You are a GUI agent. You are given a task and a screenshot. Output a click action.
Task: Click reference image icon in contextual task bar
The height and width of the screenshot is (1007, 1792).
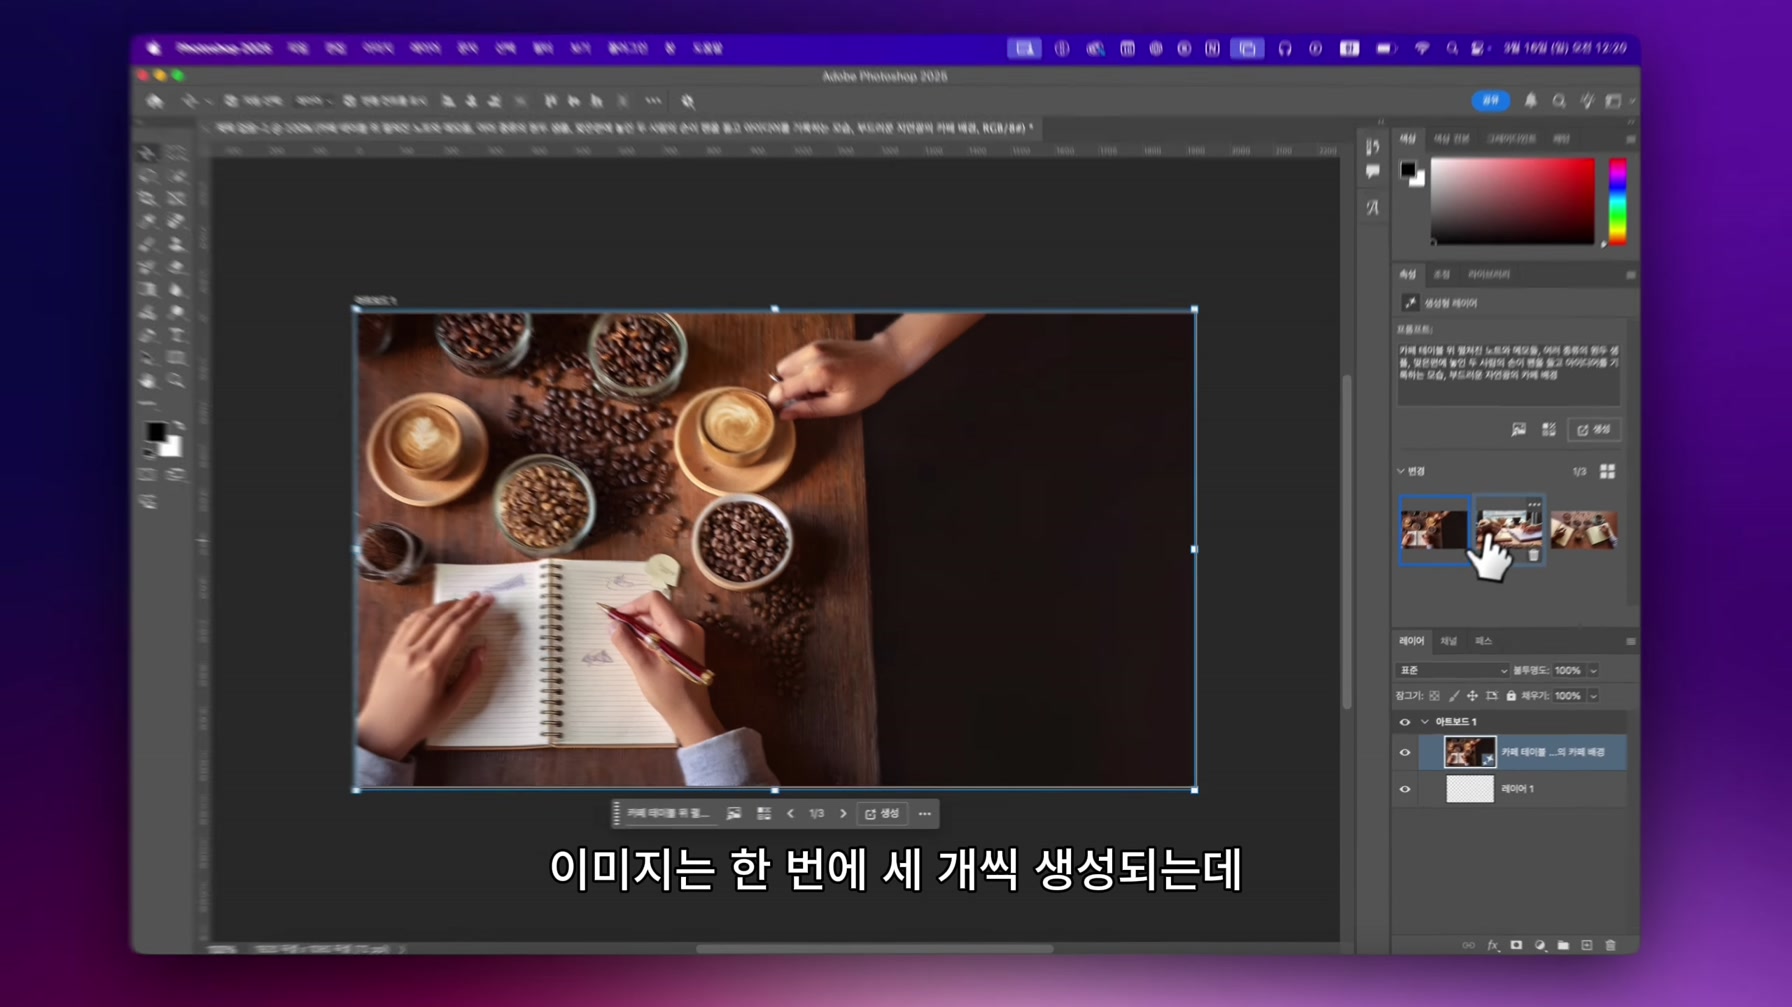pyautogui.click(x=734, y=814)
